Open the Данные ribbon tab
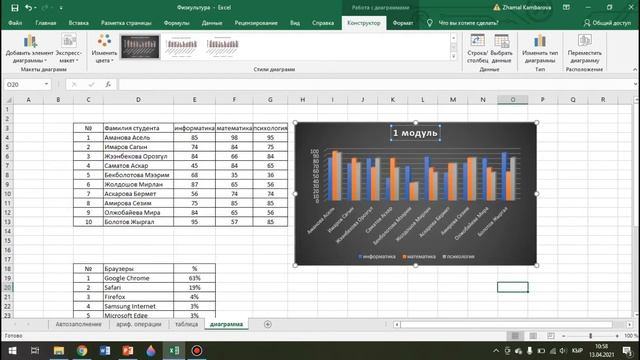Screen dimensions: 640x360 [x=212, y=23]
